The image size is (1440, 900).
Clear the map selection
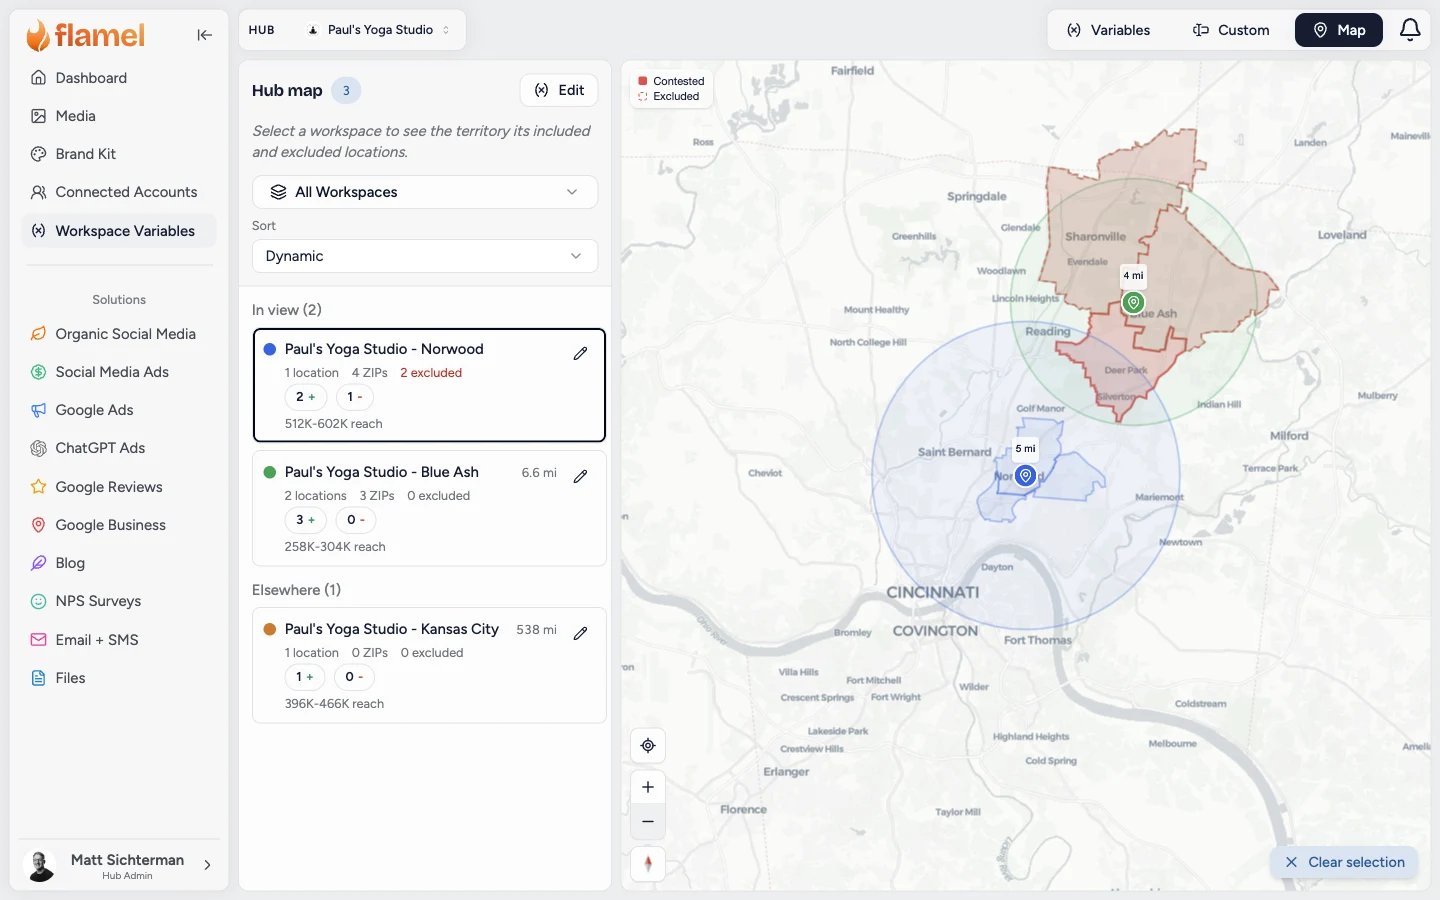(x=1345, y=862)
